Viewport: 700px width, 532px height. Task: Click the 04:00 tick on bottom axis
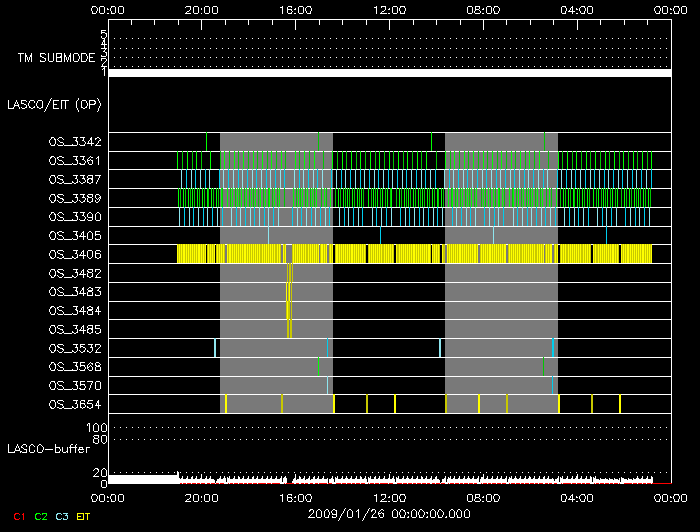tap(577, 496)
